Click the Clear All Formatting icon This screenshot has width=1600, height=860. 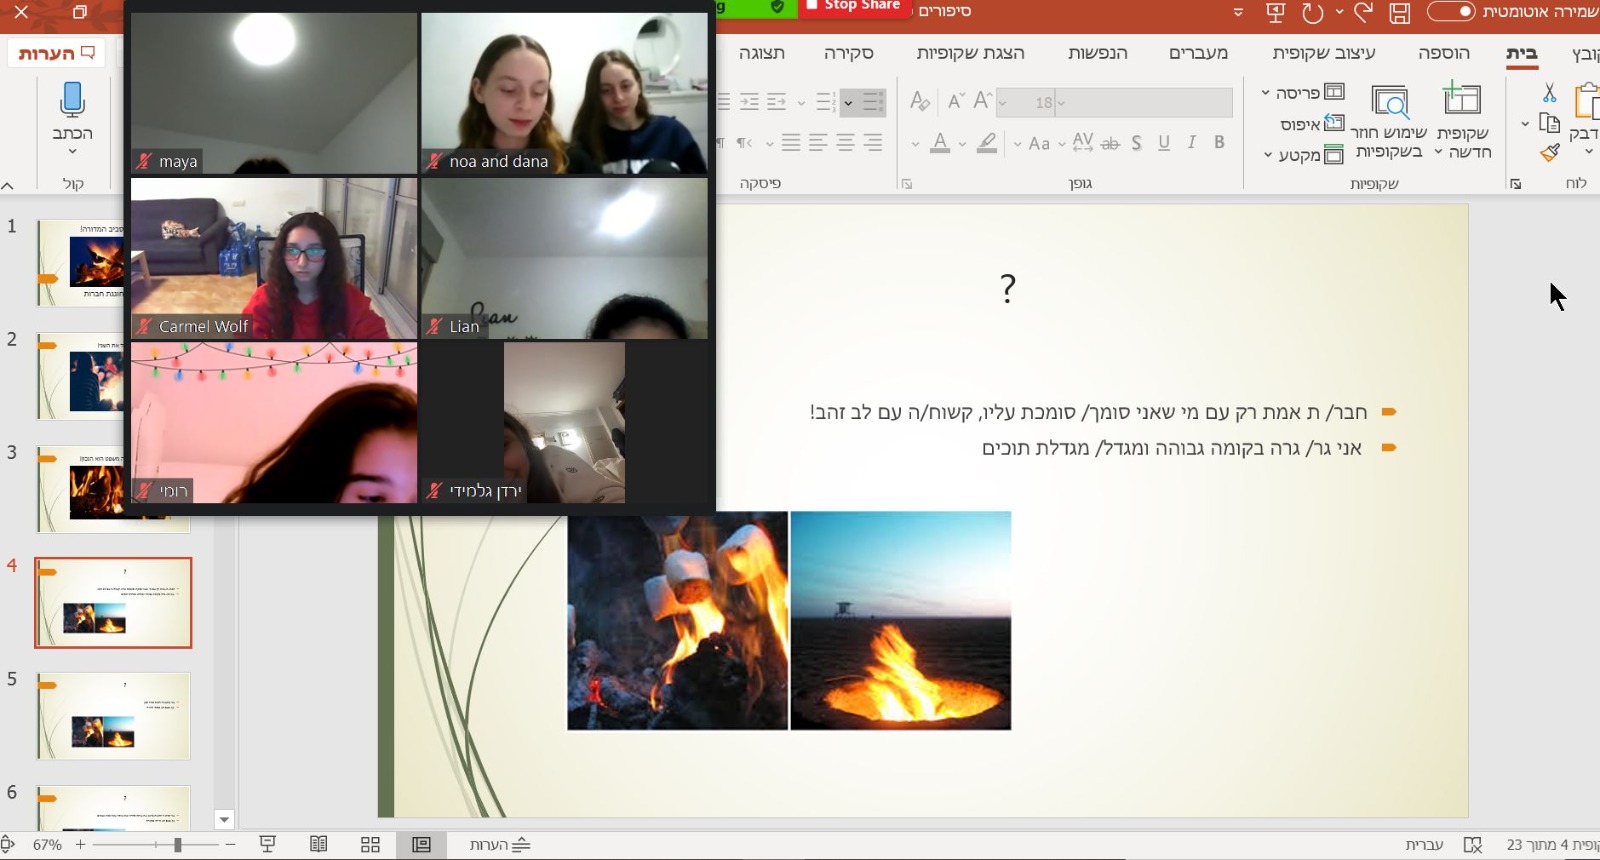pos(920,101)
